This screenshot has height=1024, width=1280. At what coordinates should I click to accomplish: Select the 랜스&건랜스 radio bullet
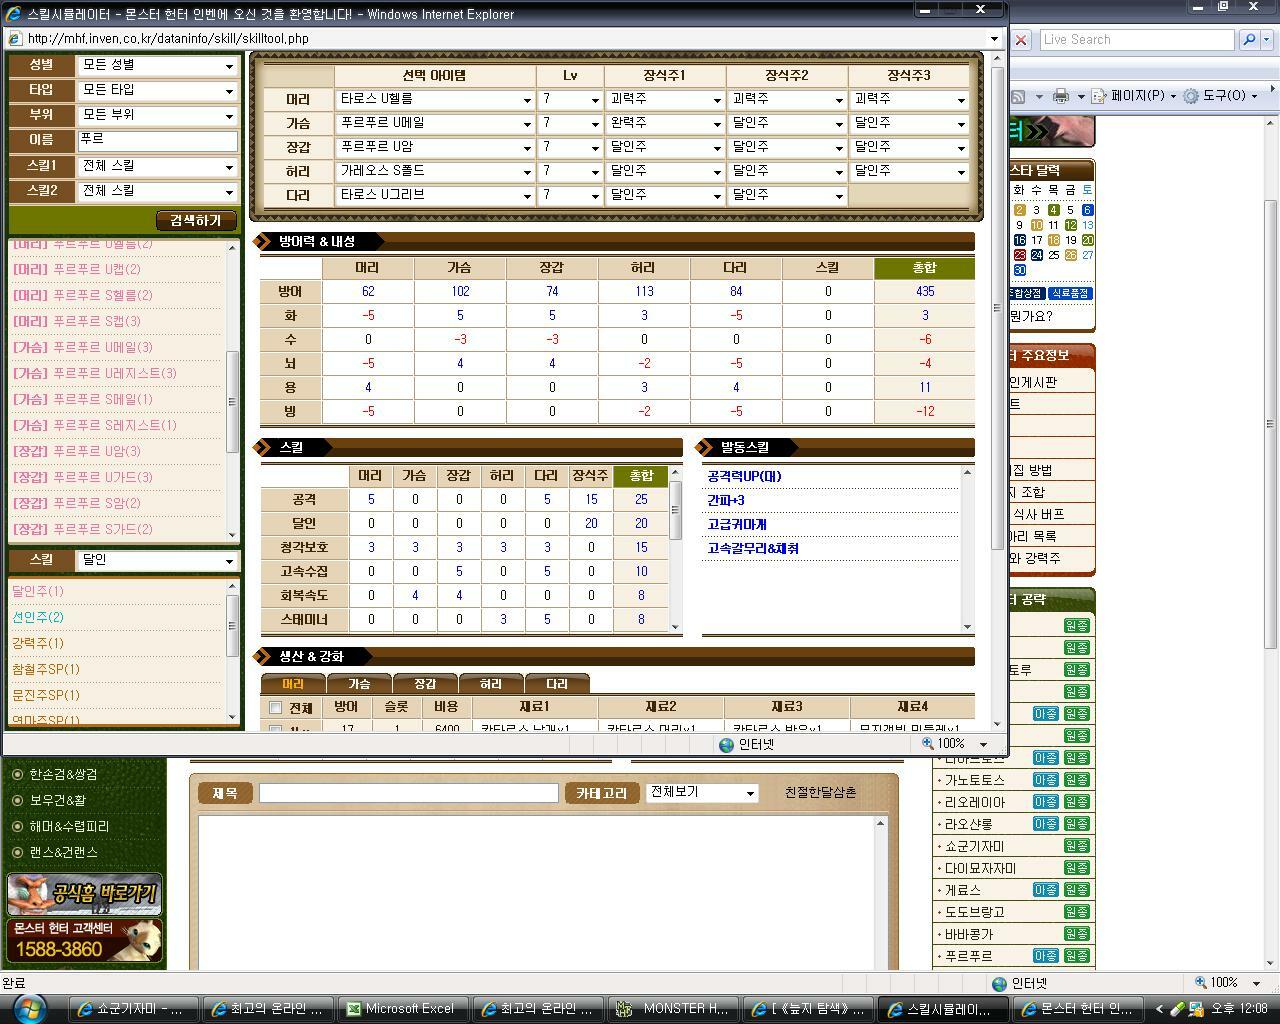pyautogui.click(x=17, y=852)
